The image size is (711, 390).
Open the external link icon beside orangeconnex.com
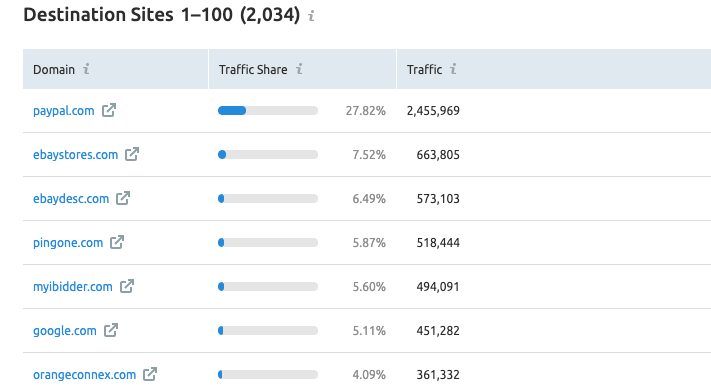tap(150, 374)
